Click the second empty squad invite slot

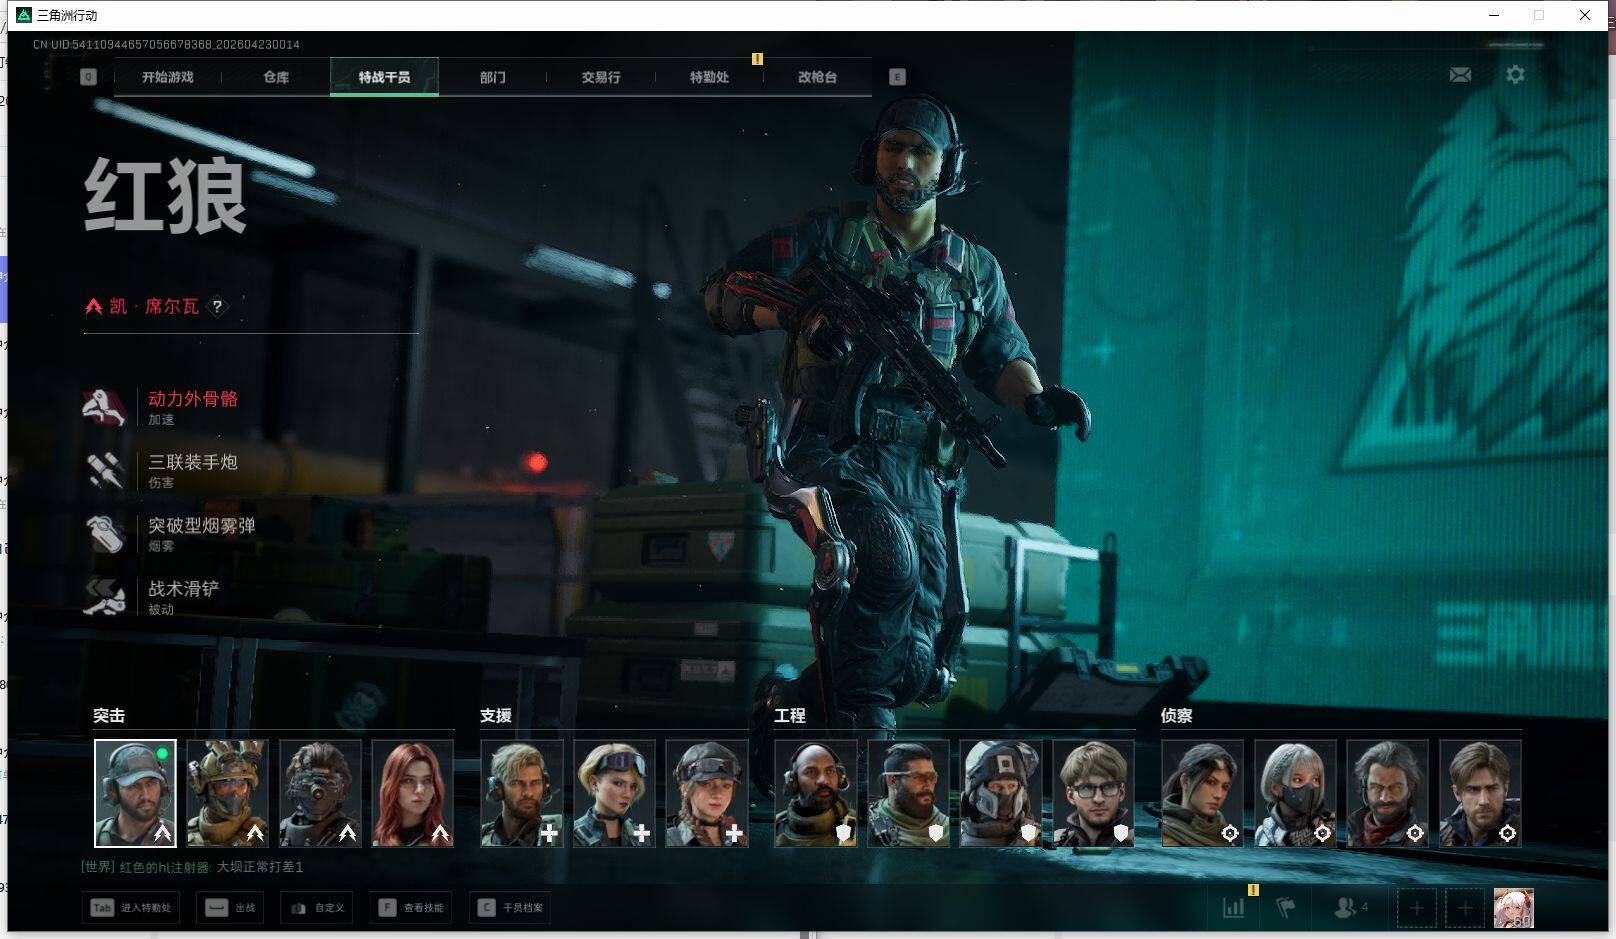1465,908
